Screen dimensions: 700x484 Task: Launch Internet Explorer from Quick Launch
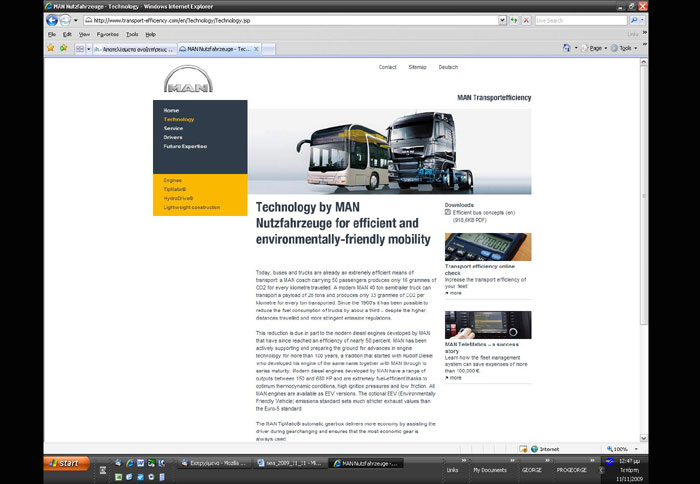pyautogui.click(x=129, y=463)
